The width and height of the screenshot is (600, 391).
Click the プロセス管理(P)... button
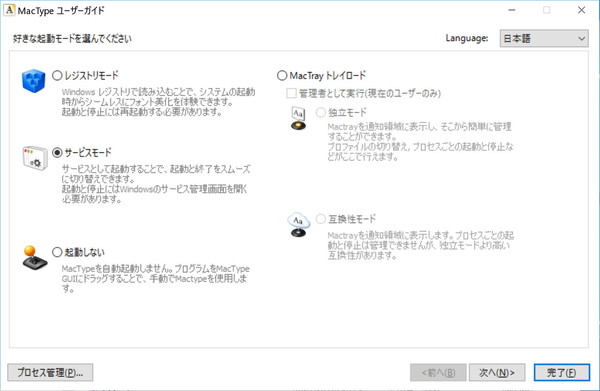point(50,372)
